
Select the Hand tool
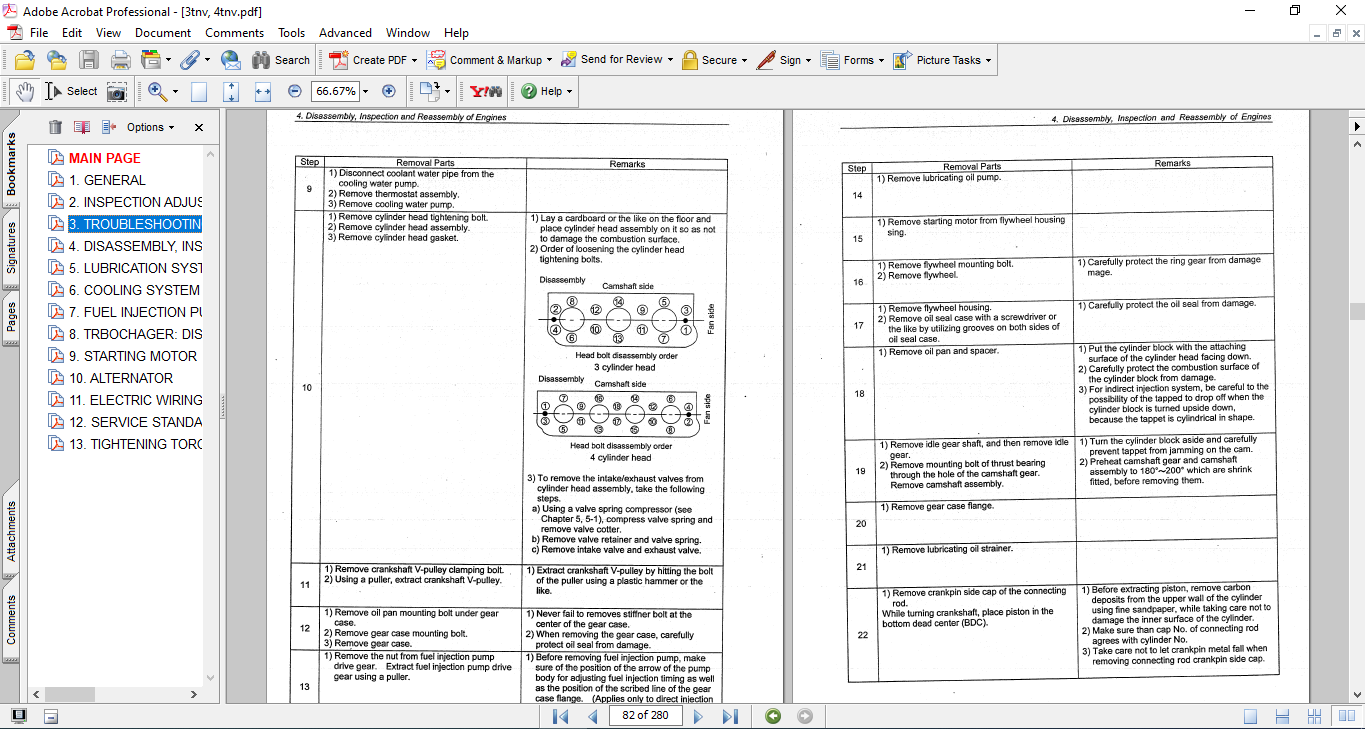24,91
